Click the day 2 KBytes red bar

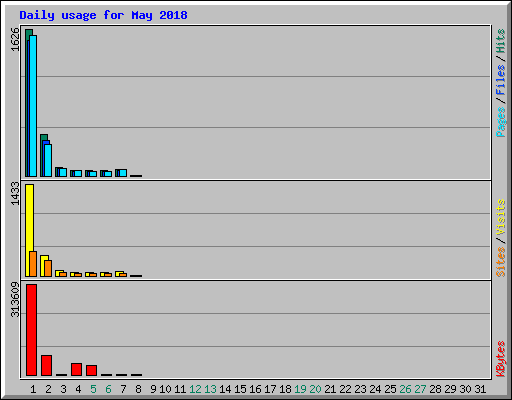(x=46, y=365)
